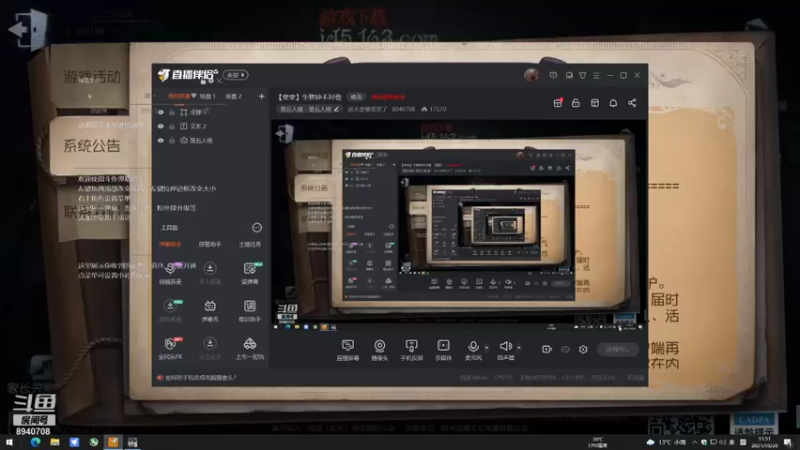The height and width of the screenshot is (450, 800).
Task: Add a 手机投屏 phone mirroring source
Action: click(411, 350)
